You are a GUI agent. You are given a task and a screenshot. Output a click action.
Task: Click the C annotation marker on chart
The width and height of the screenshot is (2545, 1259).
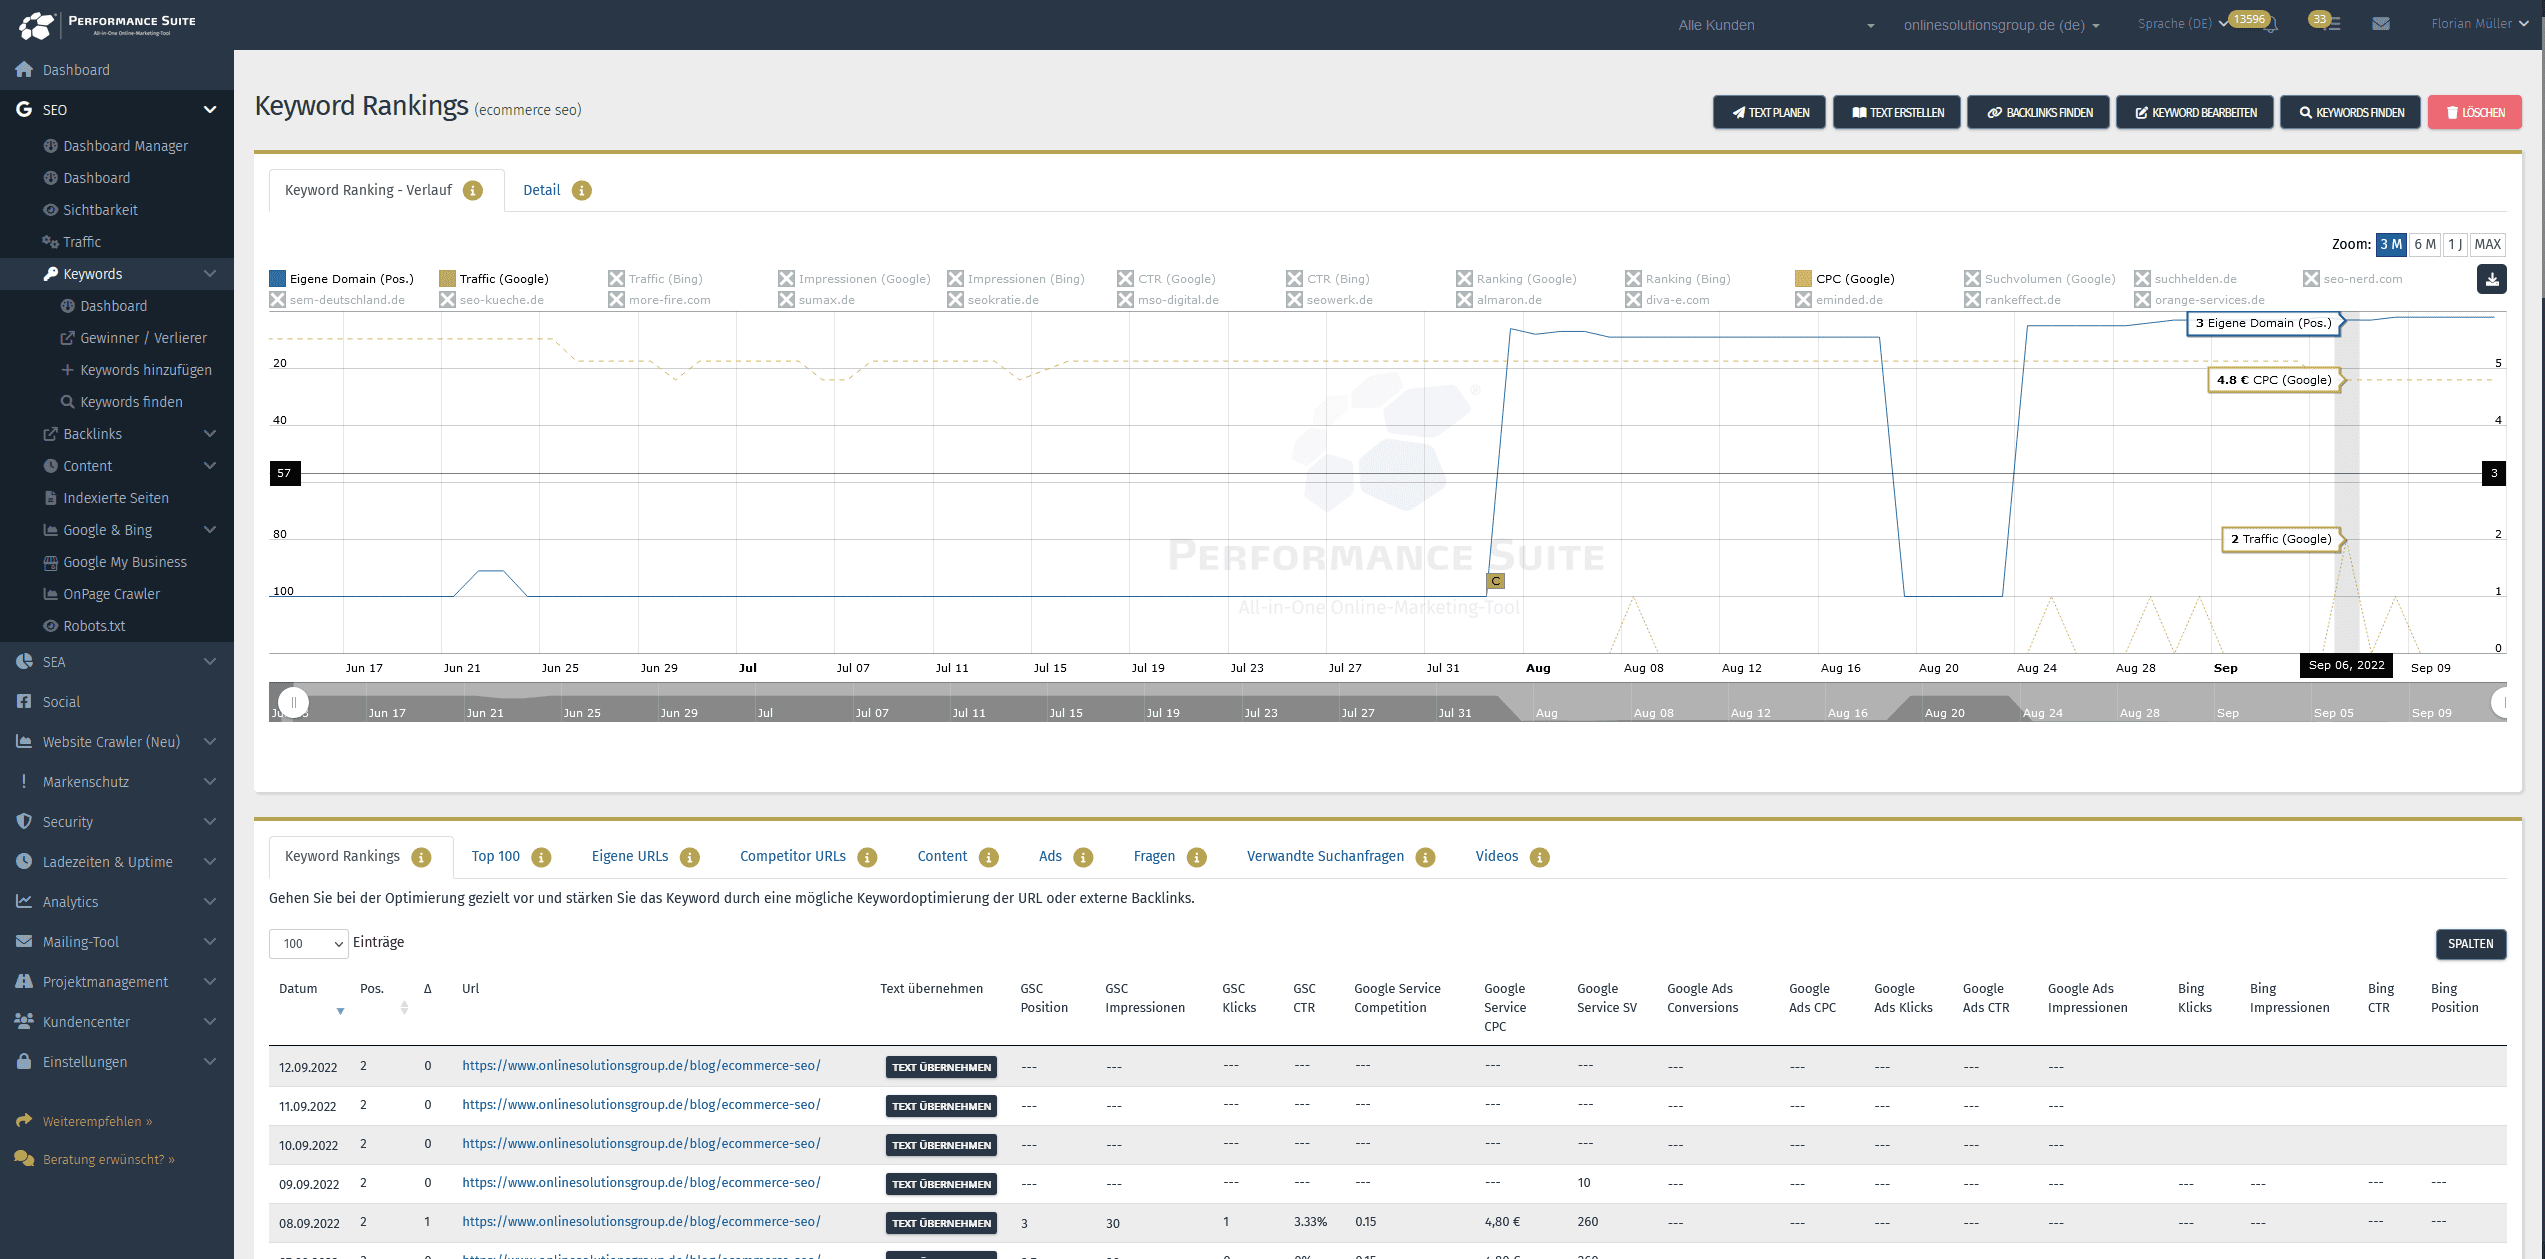1496,581
